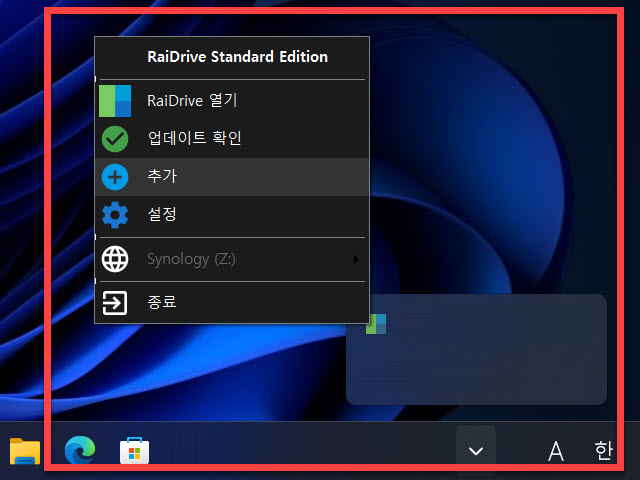640x480 pixels.
Task: Click the green checkmark update icon
Action: (115, 139)
